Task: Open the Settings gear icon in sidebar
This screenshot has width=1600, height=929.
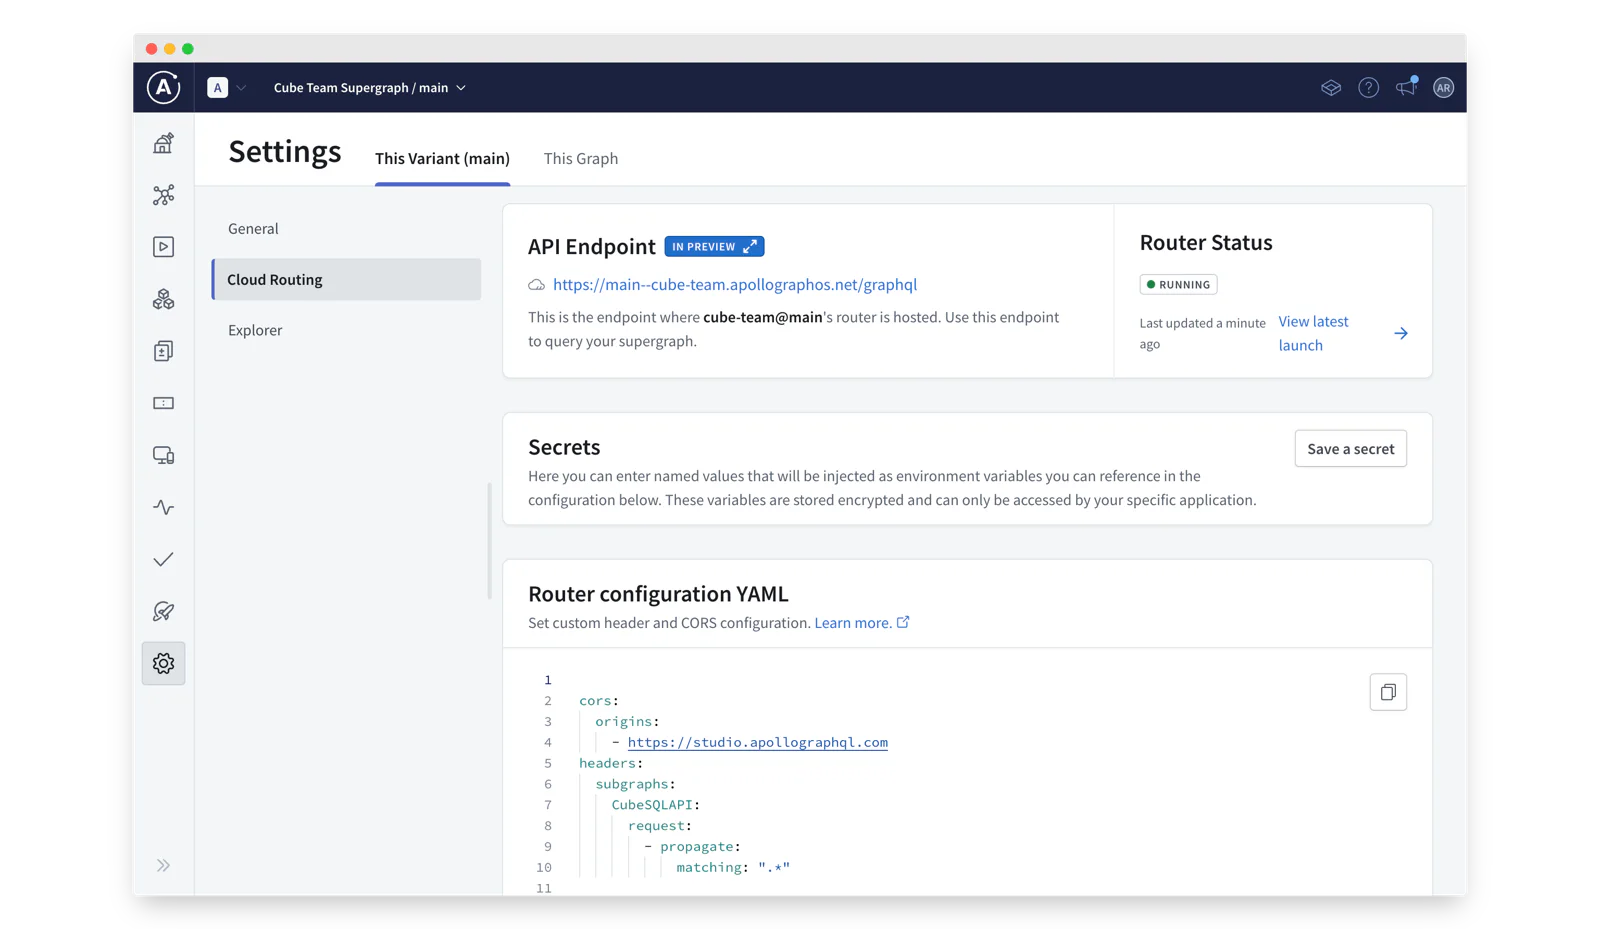Action: (163, 663)
